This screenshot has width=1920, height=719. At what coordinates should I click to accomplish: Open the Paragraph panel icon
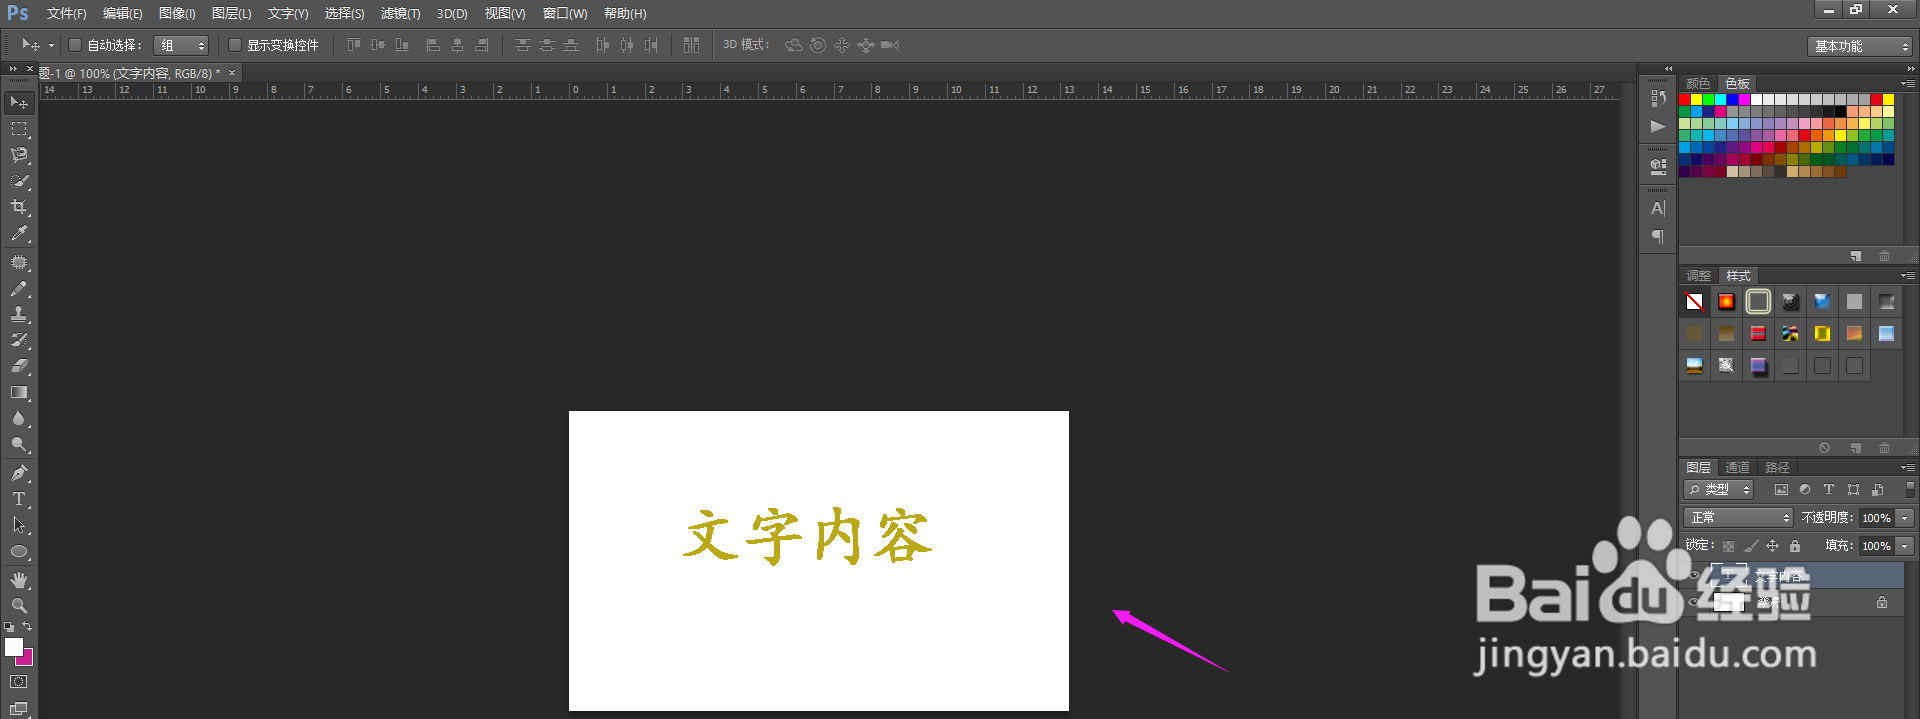coord(1658,236)
